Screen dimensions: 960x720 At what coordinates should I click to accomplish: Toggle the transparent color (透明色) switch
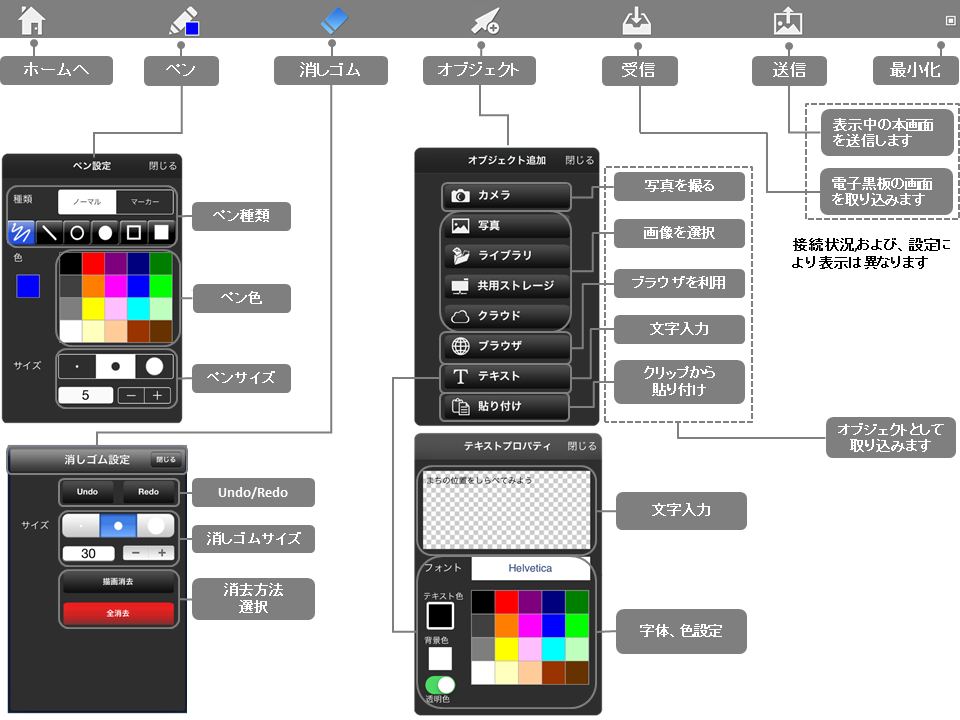coord(440,685)
